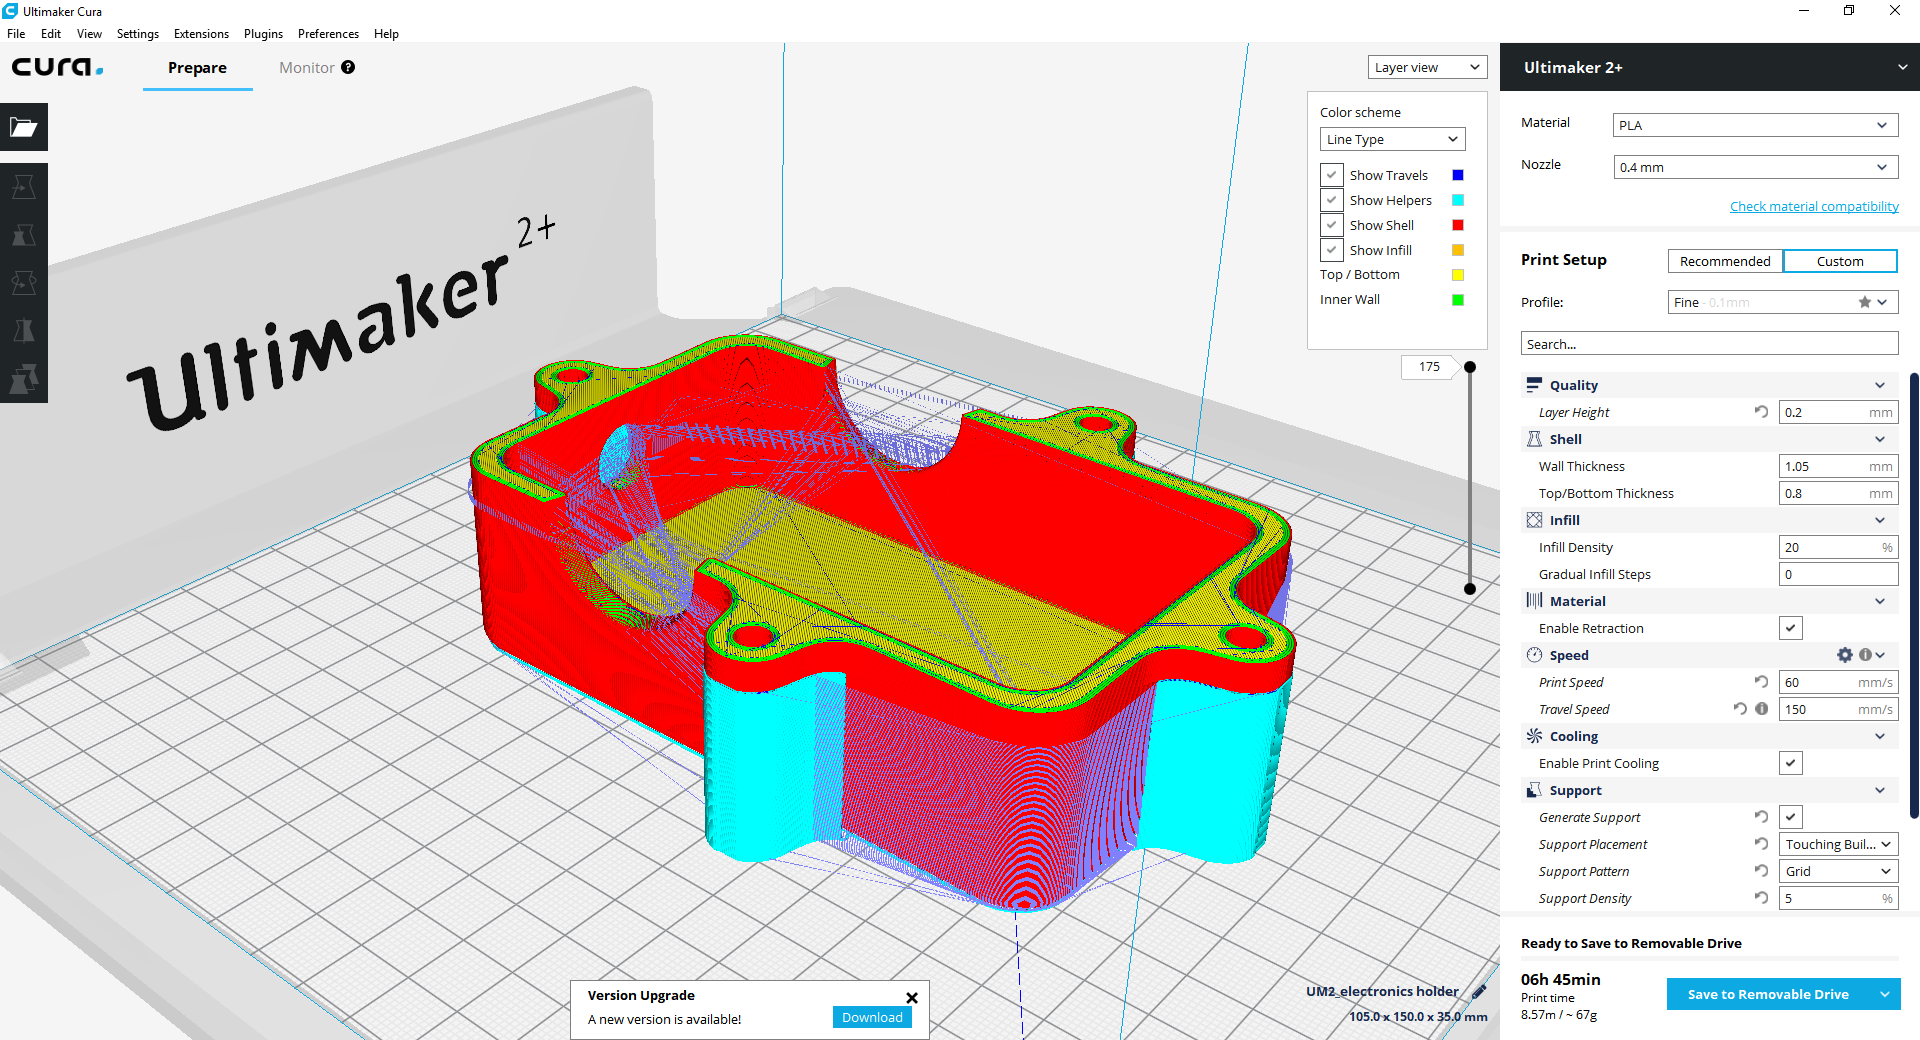Viewport: 1920px width, 1040px height.
Task: Click the info icon in Speed header
Action: (1865, 655)
